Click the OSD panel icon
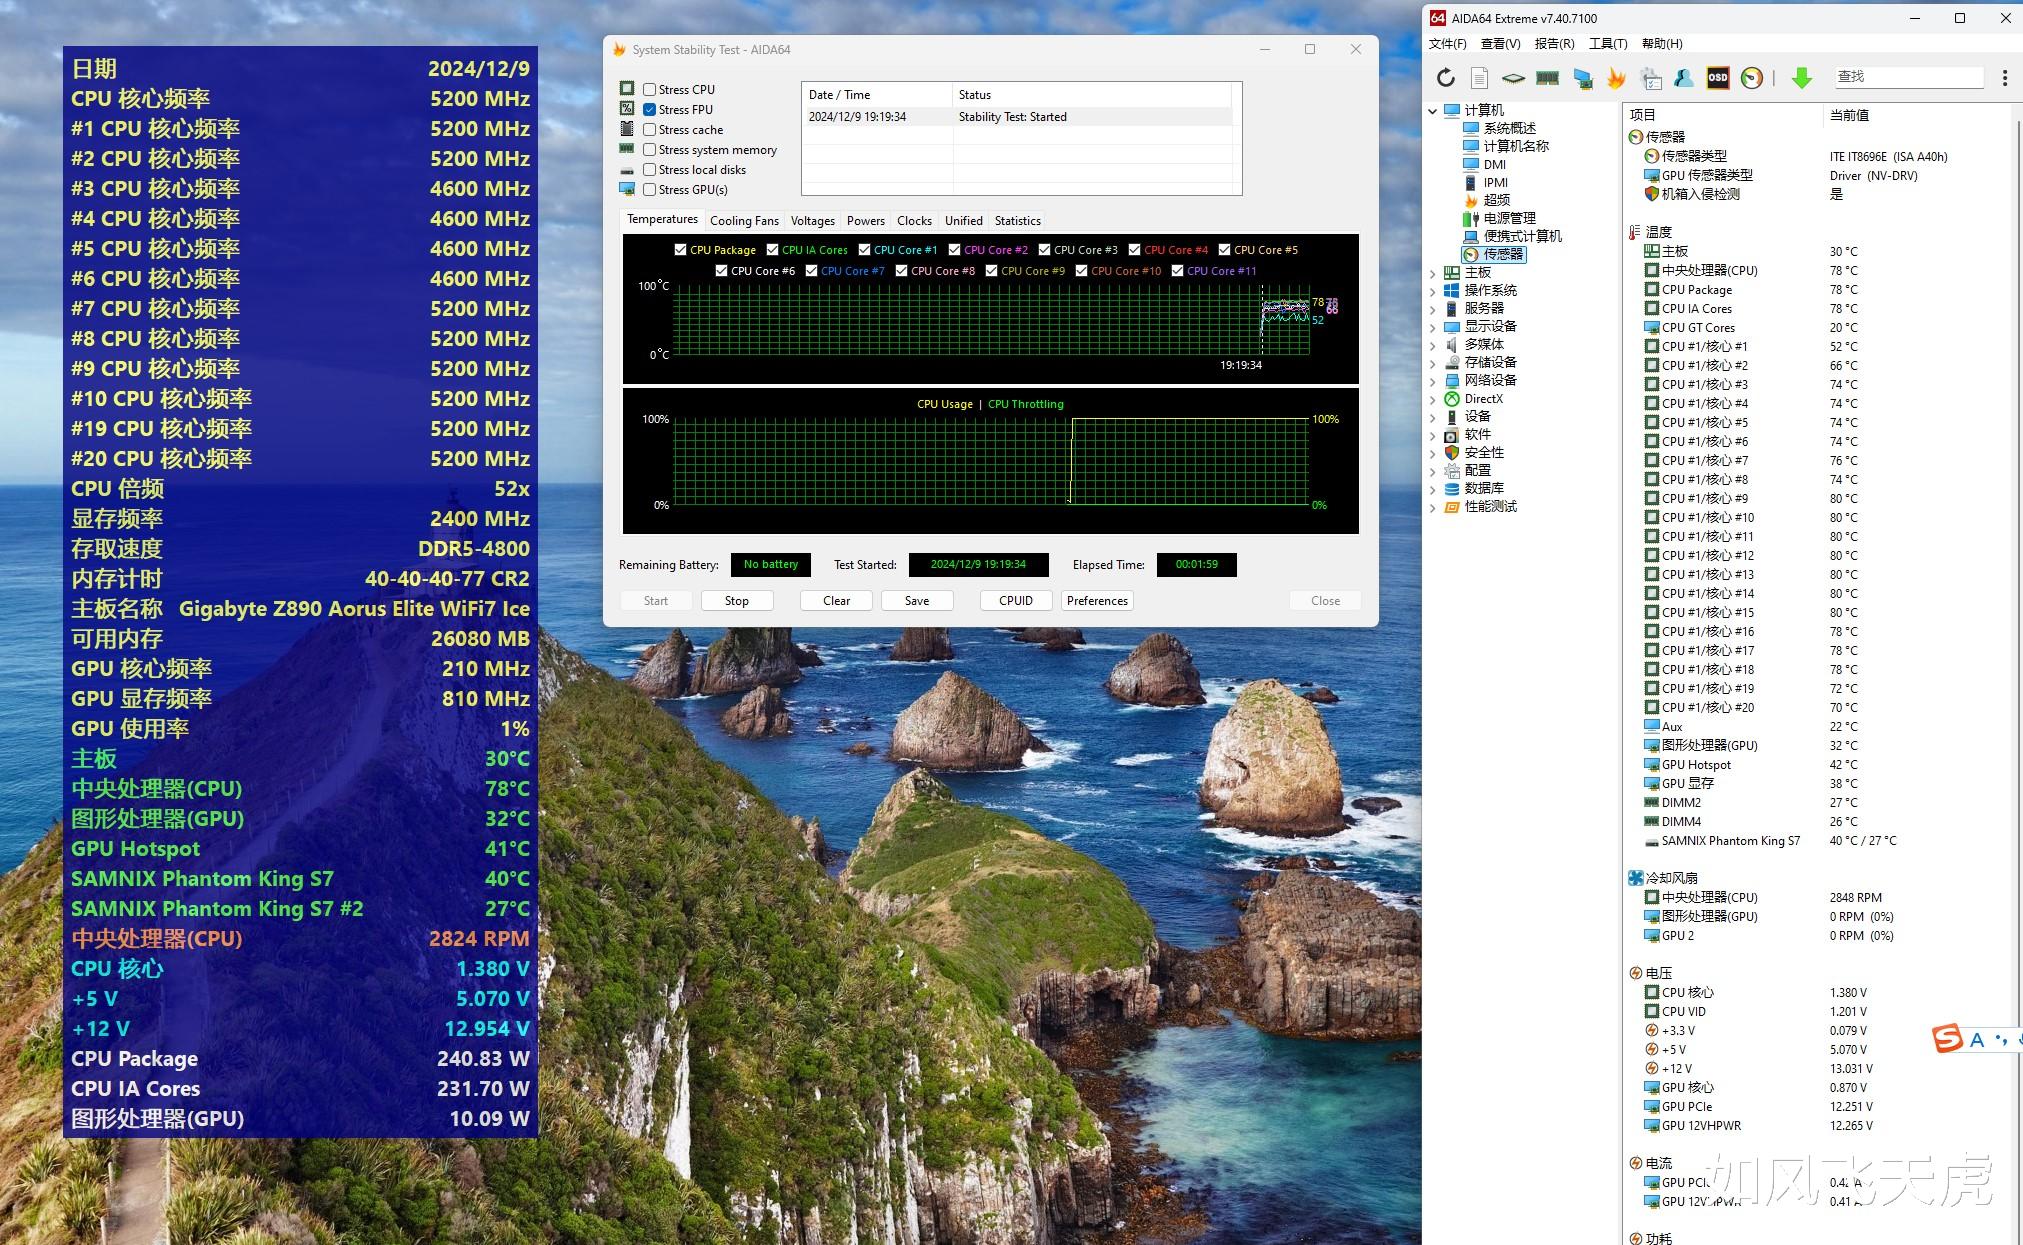This screenshot has height=1245, width=2023. coord(1717,78)
